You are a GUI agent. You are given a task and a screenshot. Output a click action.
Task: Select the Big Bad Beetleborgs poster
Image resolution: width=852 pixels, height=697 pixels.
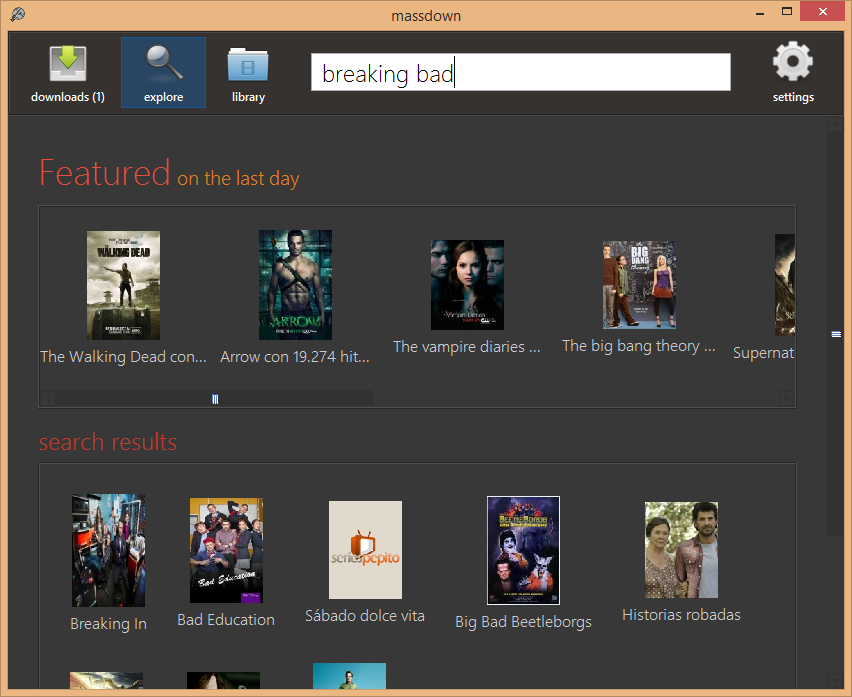pyautogui.click(x=523, y=550)
